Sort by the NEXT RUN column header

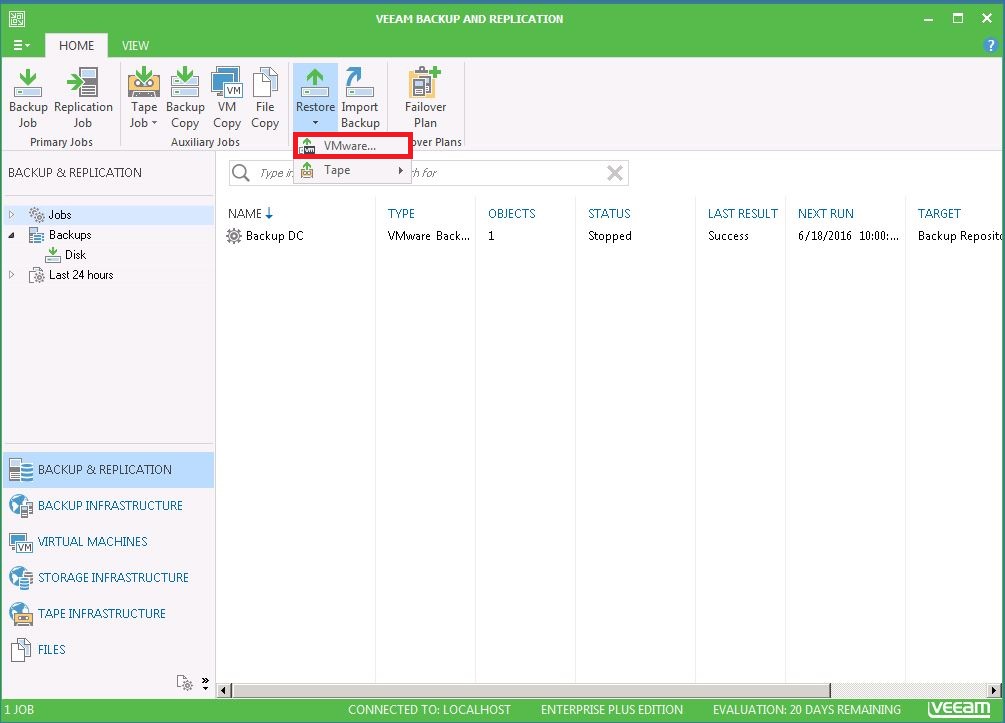pos(826,213)
